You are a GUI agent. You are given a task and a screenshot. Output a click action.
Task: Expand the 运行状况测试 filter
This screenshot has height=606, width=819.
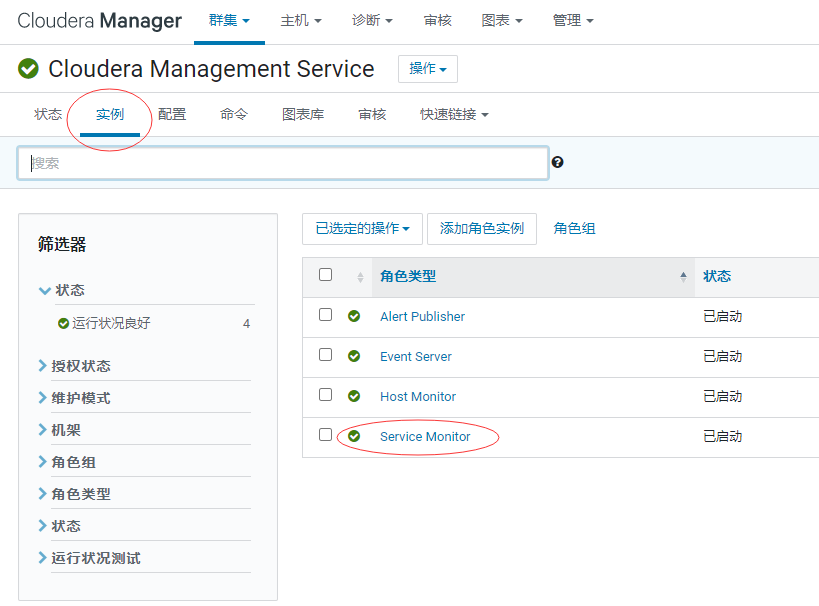[89, 558]
